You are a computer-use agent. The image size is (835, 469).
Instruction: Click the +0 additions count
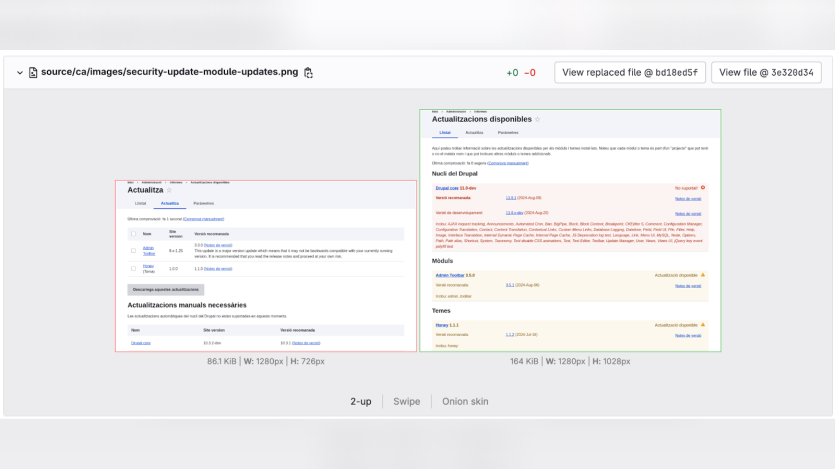tap(512, 72)
